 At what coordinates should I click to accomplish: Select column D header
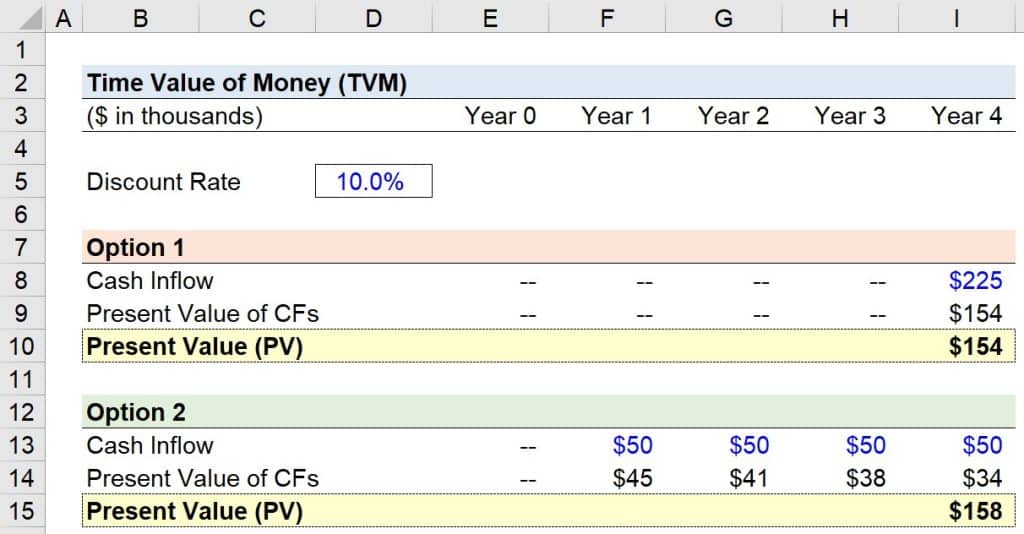tap(374, 16)
